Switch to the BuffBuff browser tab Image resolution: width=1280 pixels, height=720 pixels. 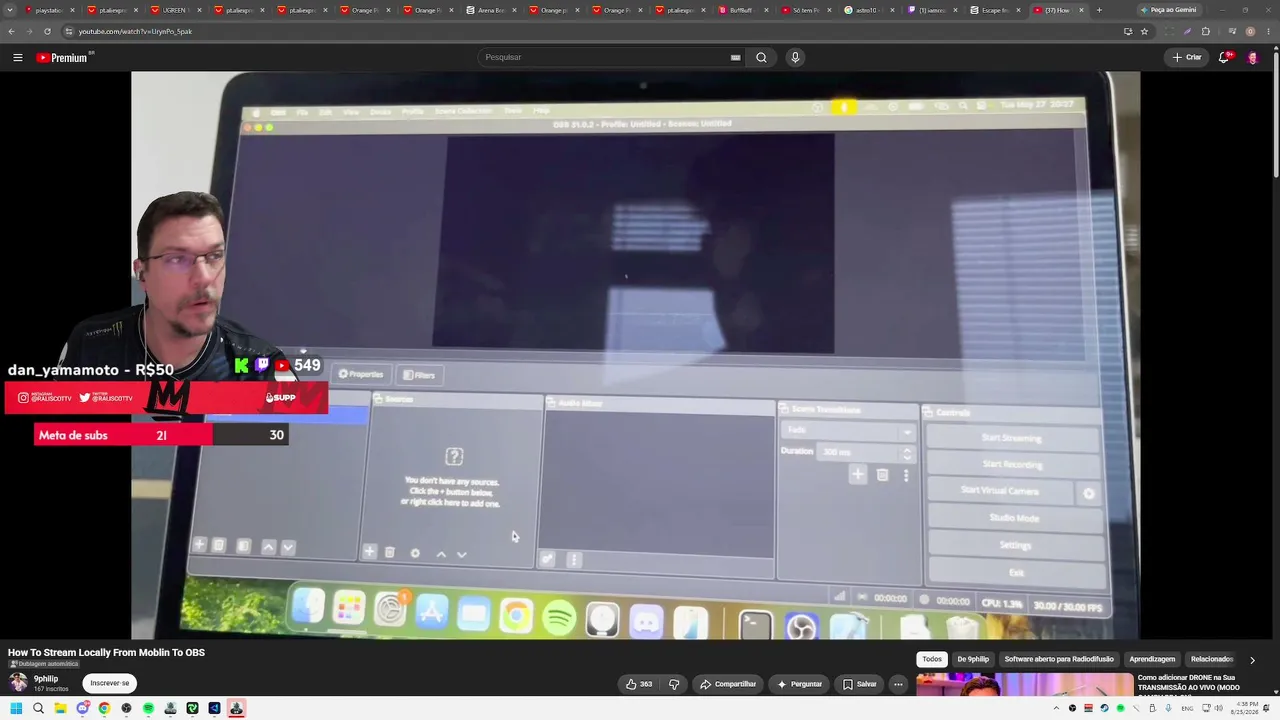(743, 10)
